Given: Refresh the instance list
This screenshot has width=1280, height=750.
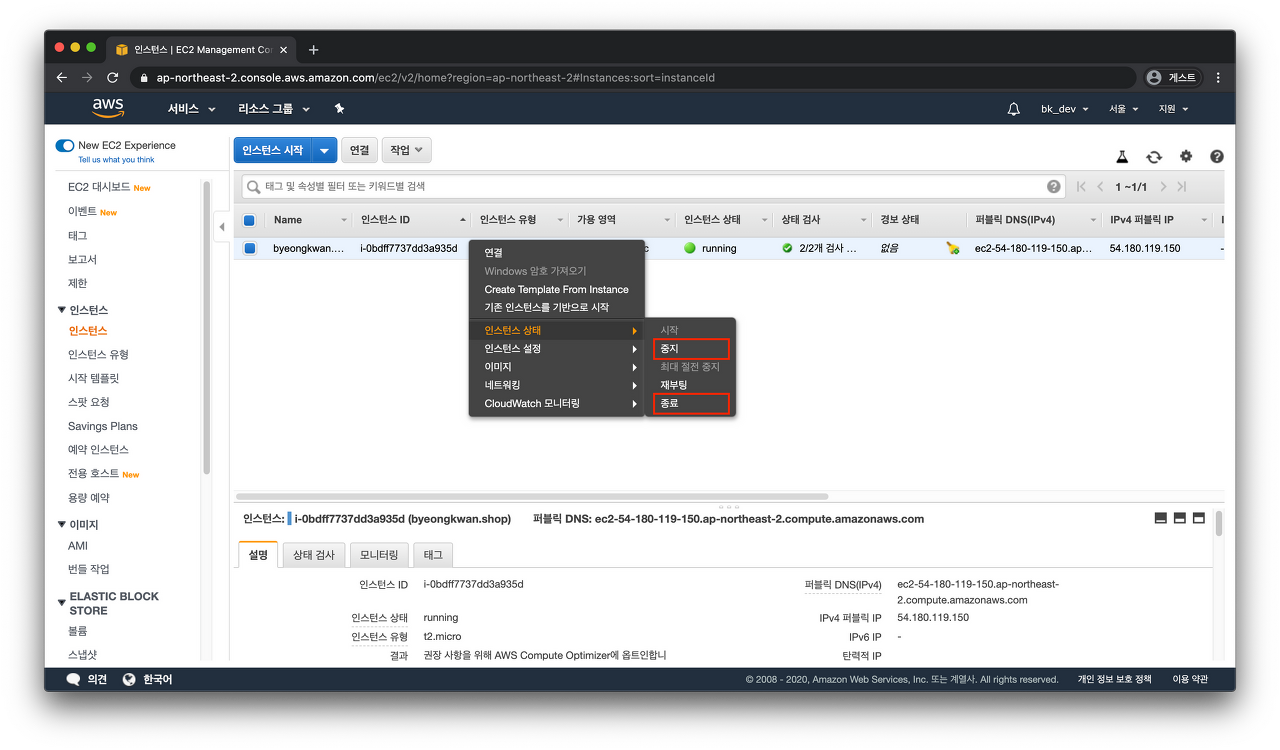Looking at the screenshot, I should pos(1154,157).
